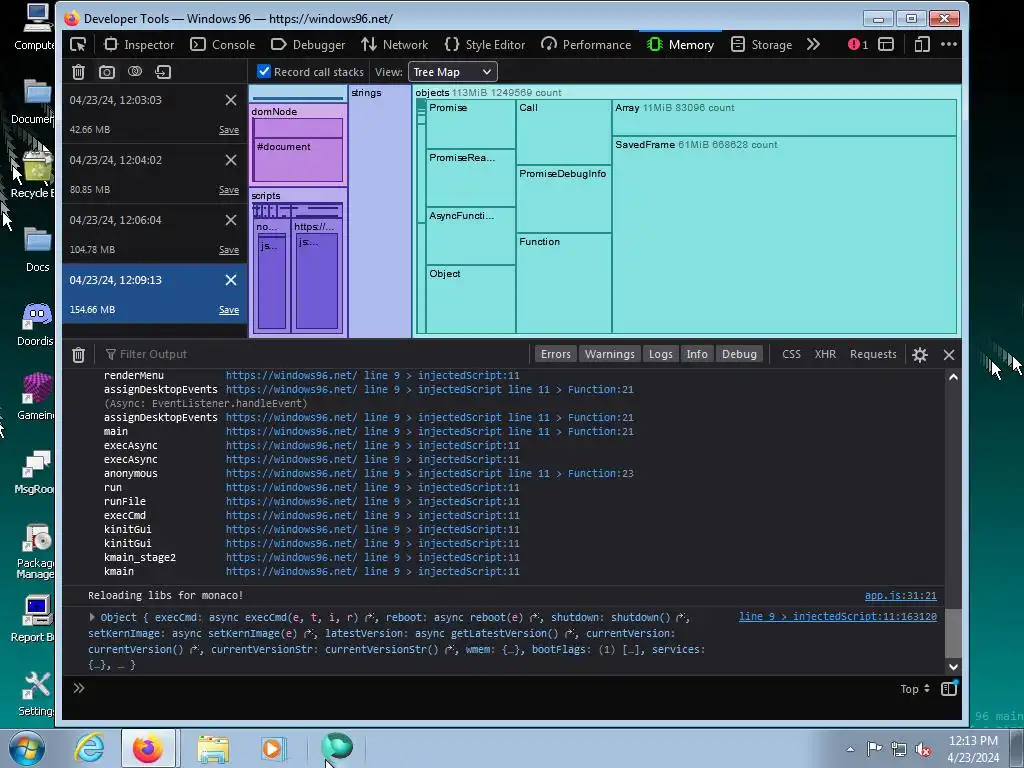
Task: Open the Inspector tab
Action: click(x=139, y=44)
